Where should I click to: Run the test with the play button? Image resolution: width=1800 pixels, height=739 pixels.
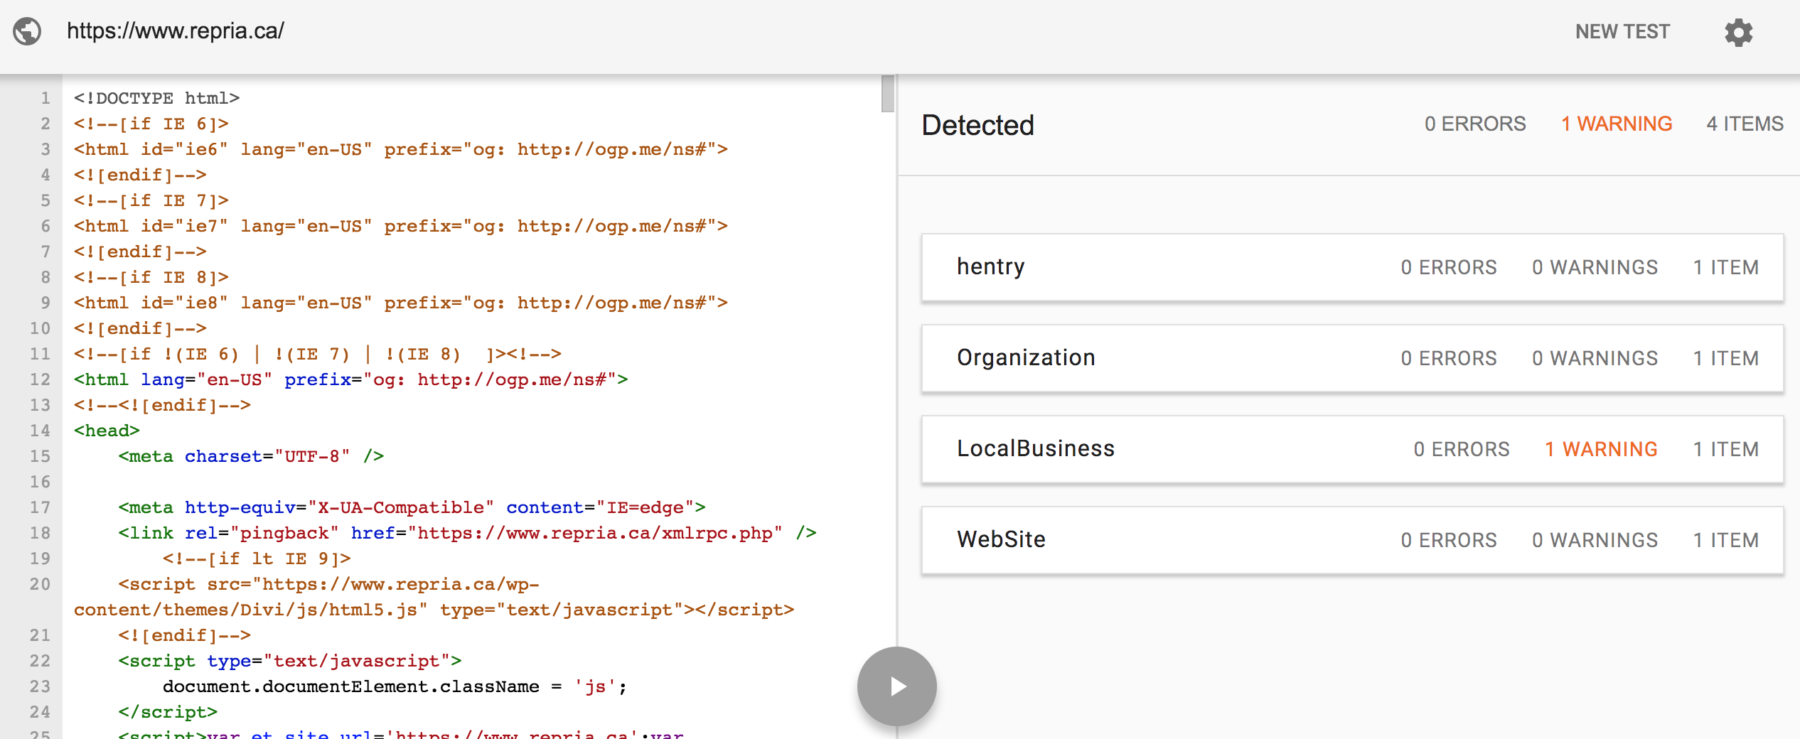[x=897, y=686]
